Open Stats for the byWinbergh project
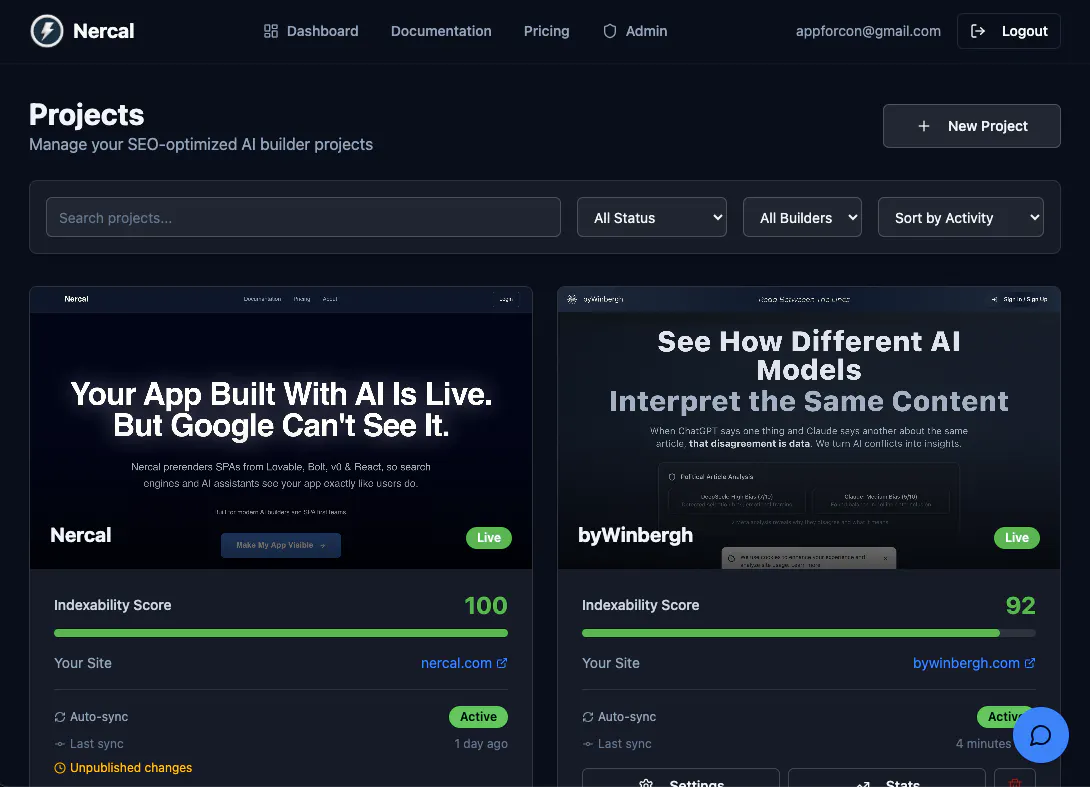This screenshot has height=787, width=1090. point(887,778)
